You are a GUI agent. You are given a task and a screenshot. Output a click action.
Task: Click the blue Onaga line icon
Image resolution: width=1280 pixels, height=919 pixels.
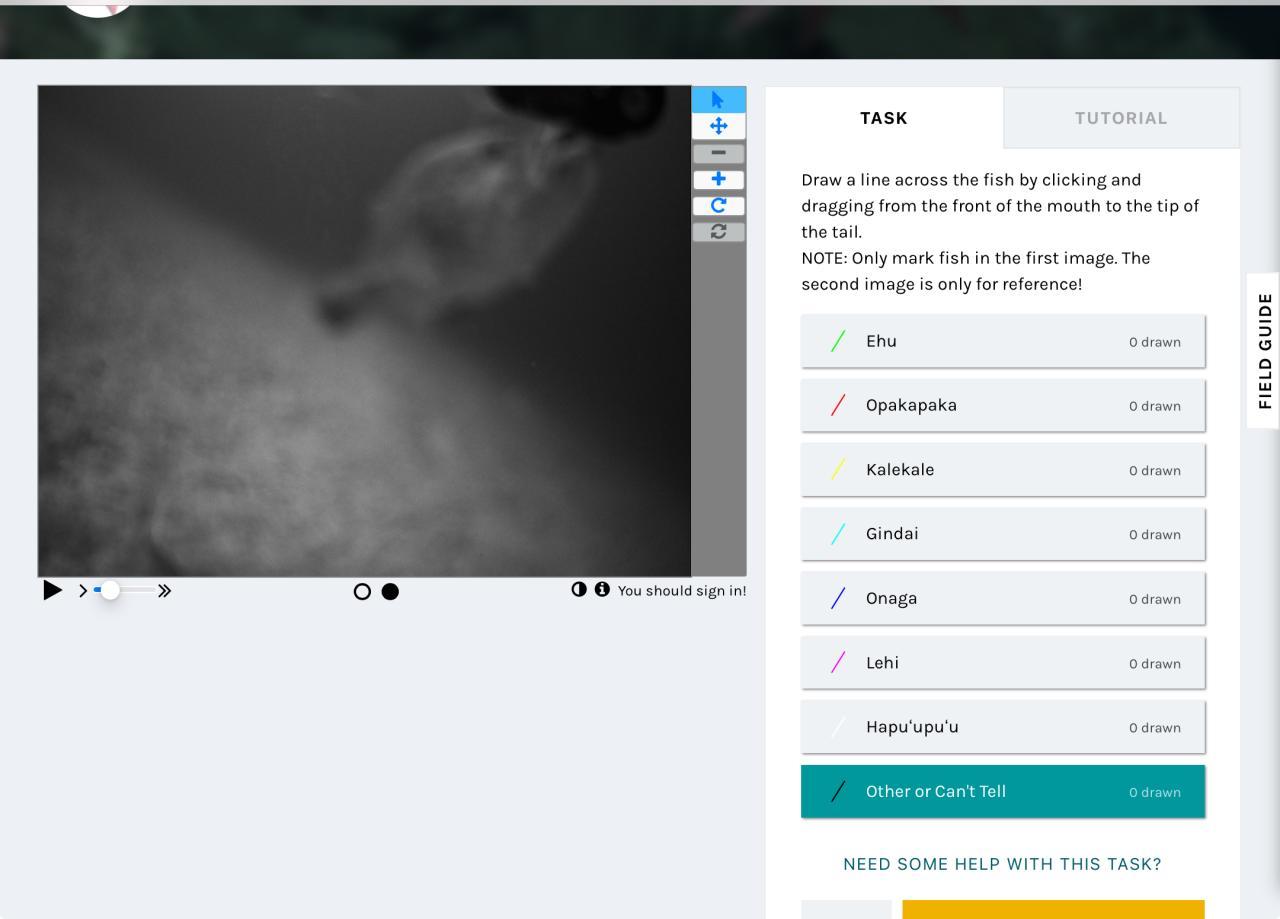tap(838, 598)
